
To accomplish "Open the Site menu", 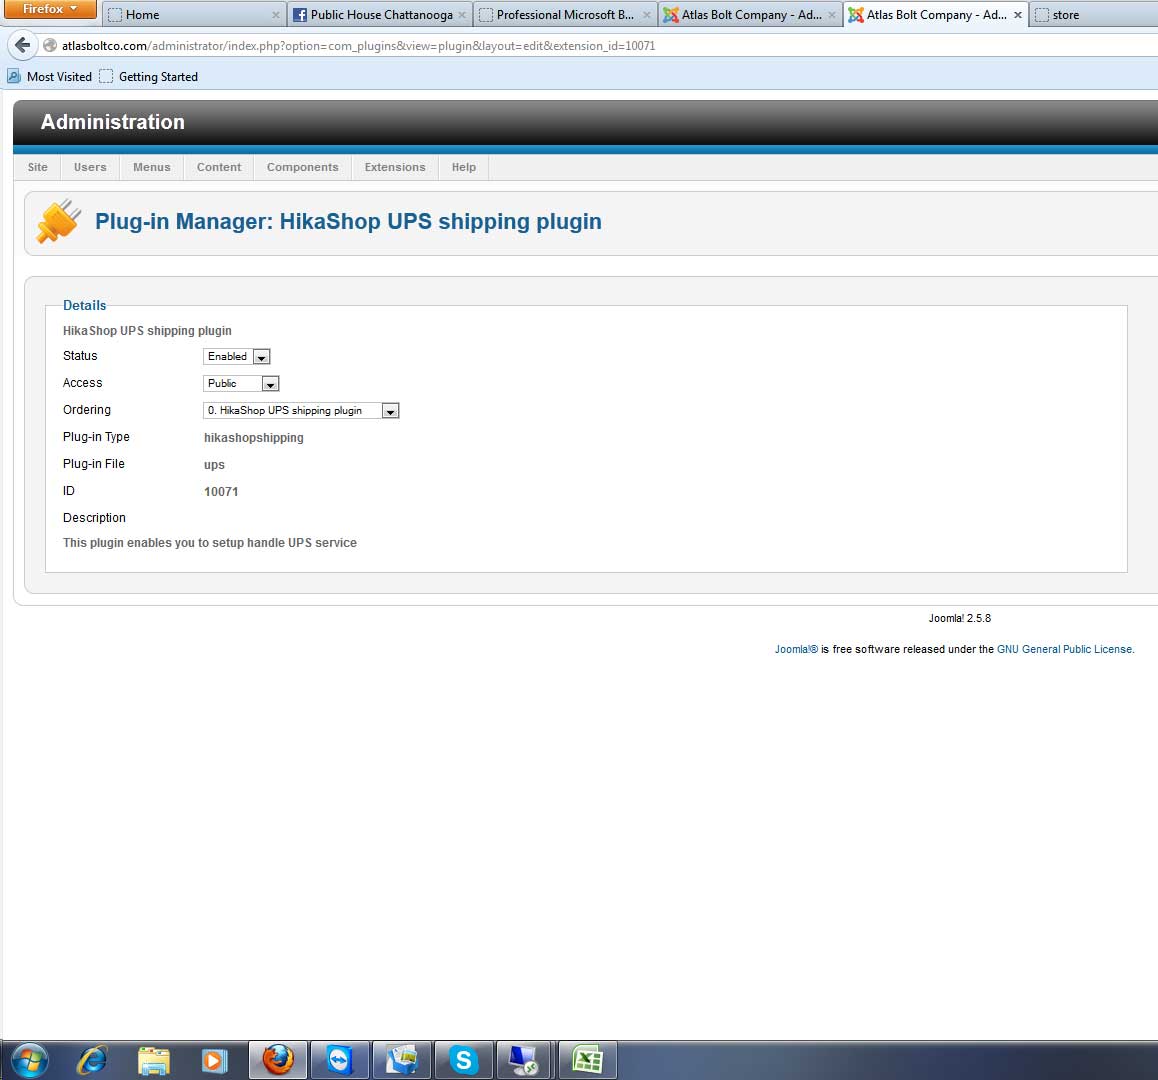I will click(38, 167).
